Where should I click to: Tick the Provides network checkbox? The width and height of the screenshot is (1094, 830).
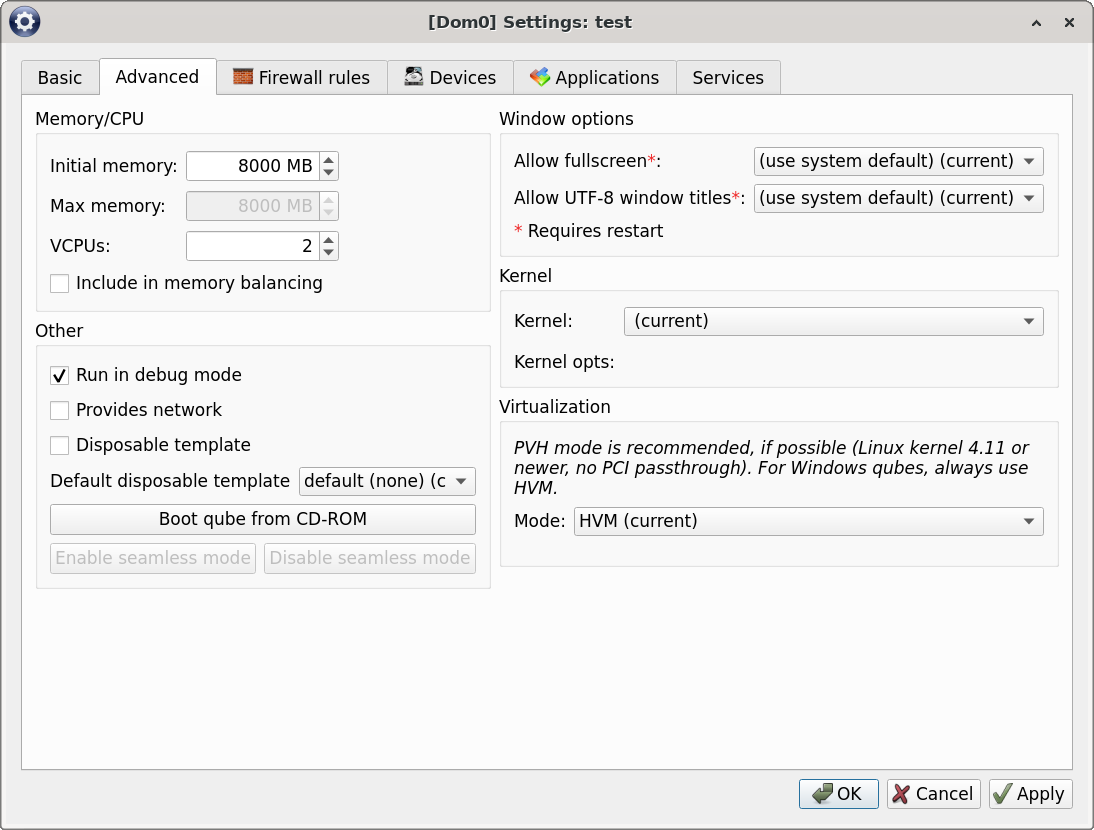60,410
